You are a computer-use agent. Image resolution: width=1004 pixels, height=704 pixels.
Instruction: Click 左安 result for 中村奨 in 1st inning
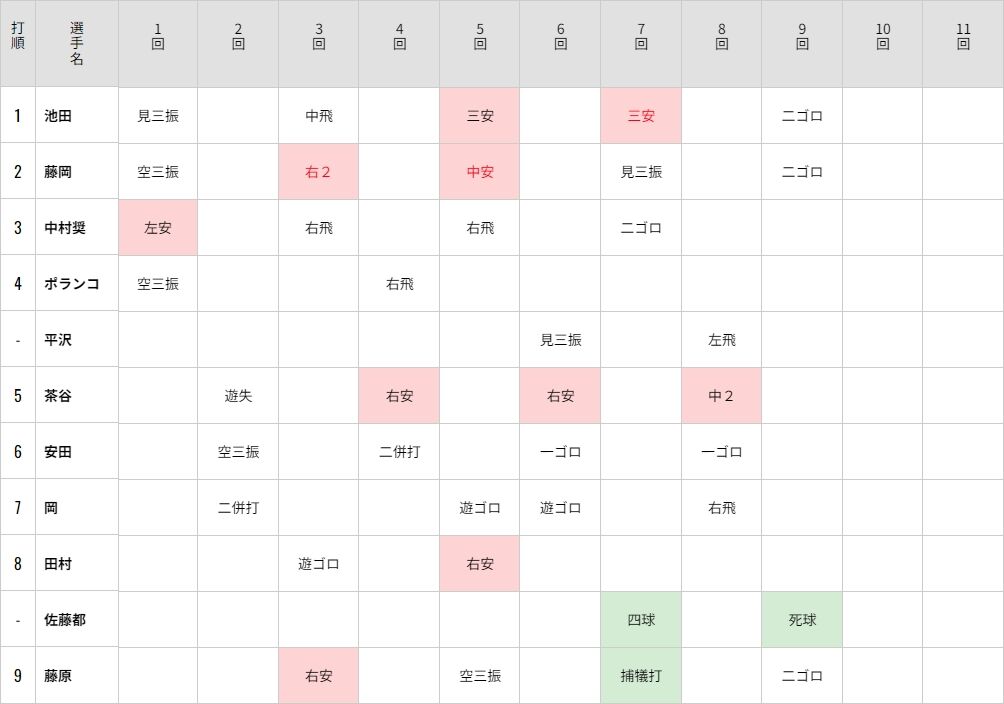pos(158,227)
